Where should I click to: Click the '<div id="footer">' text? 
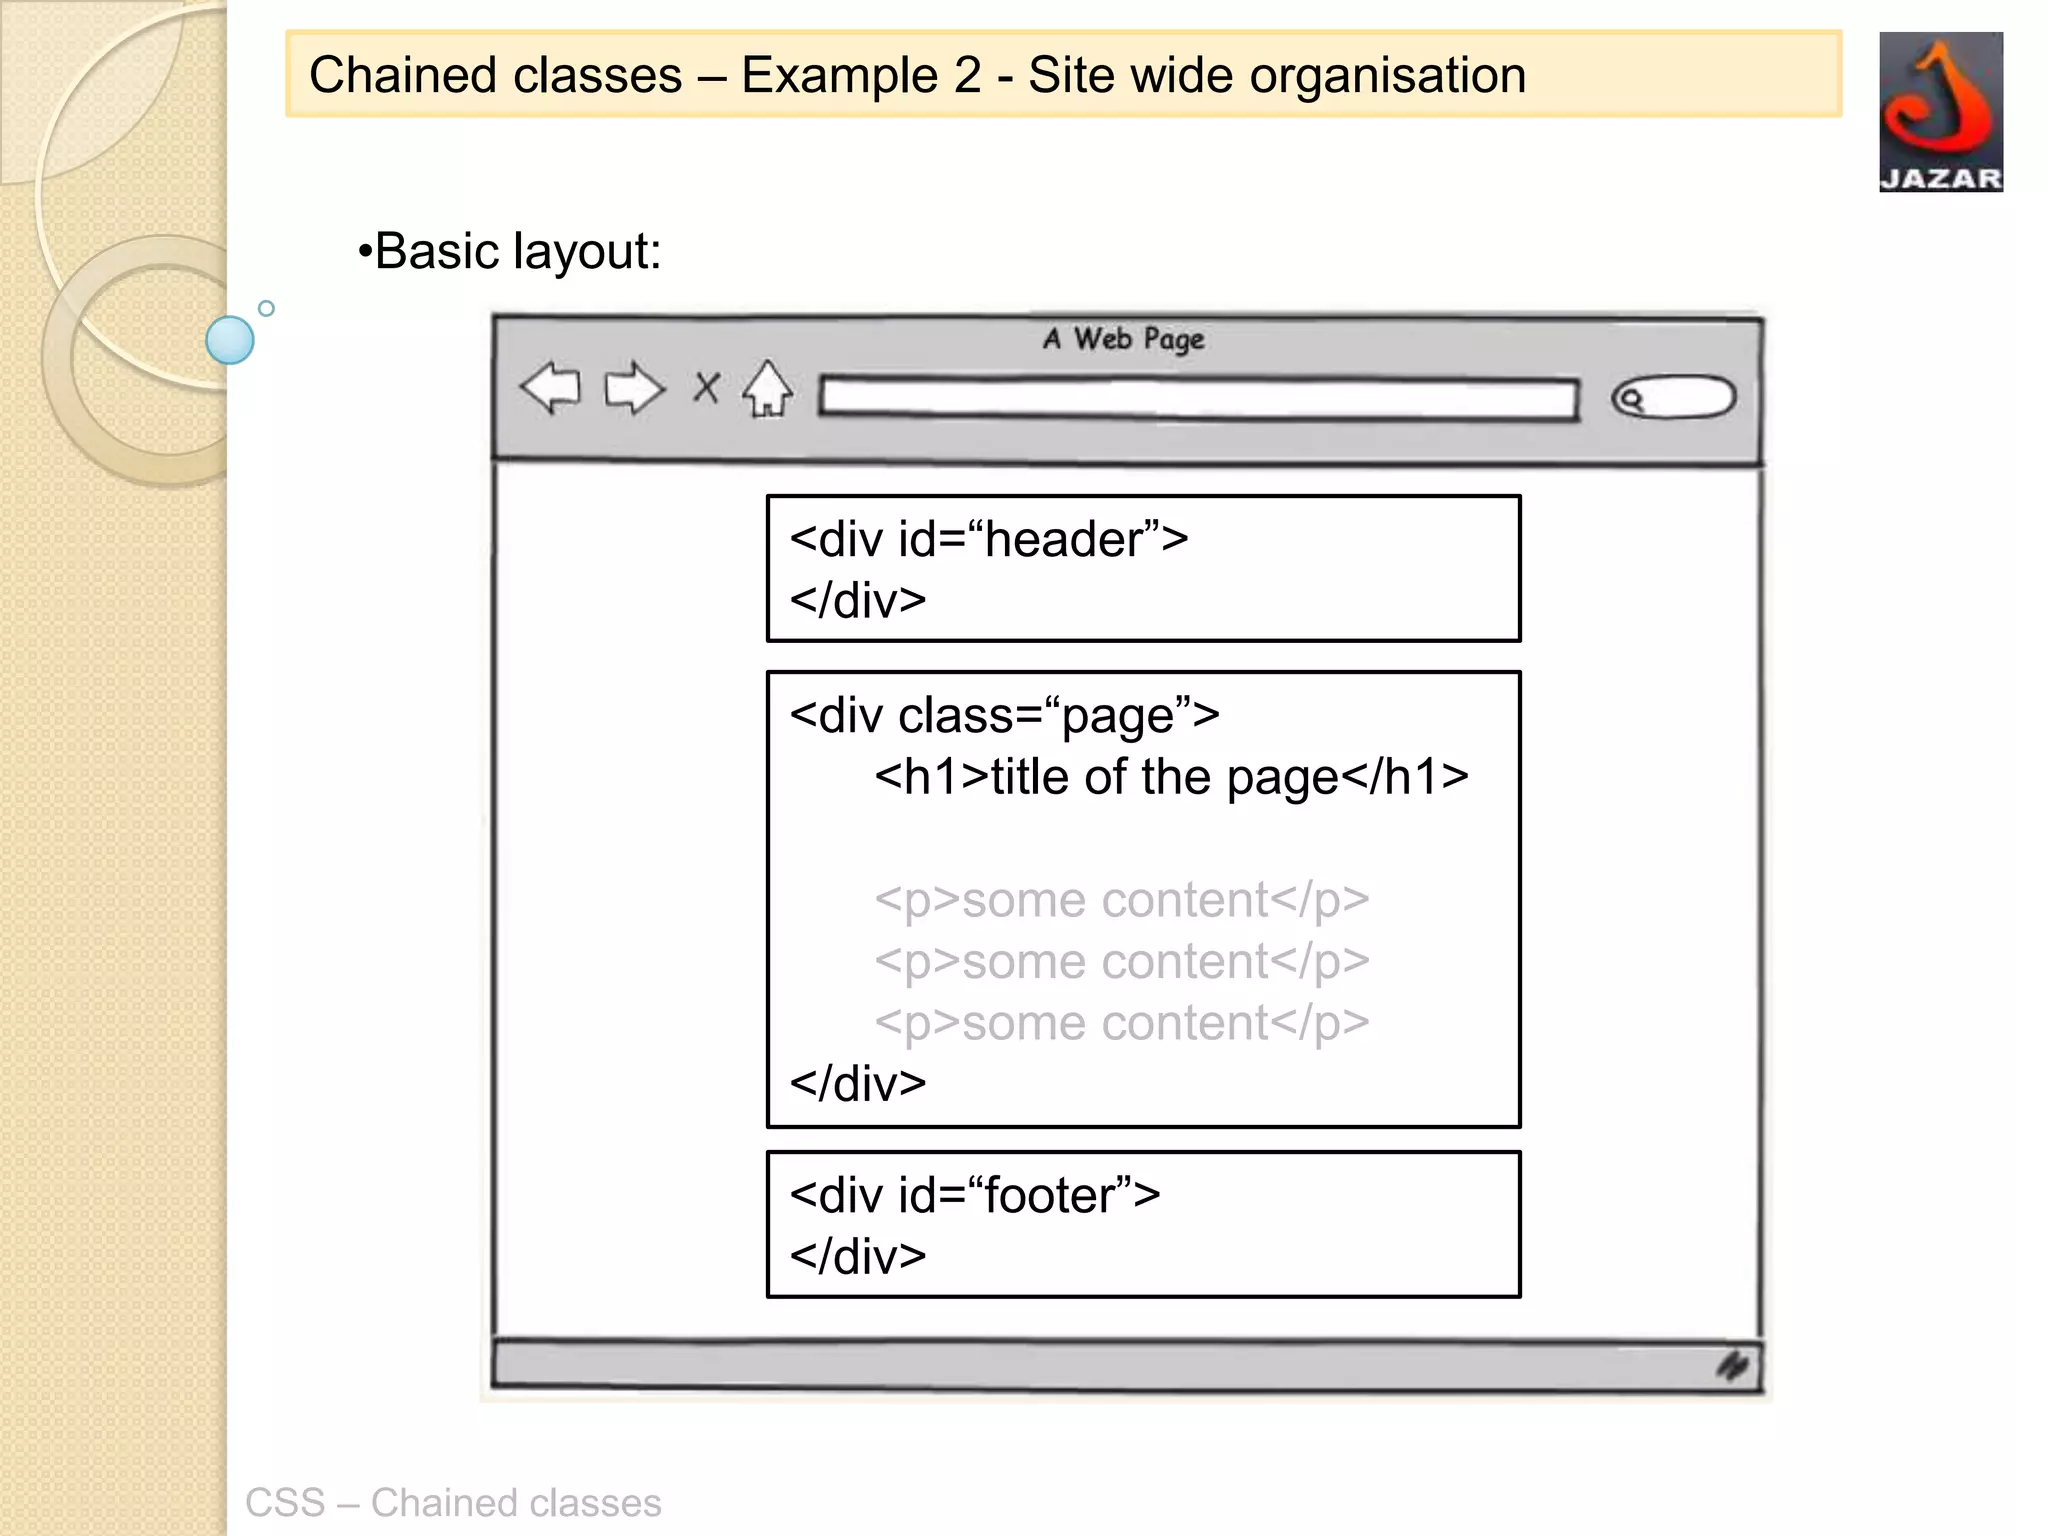(975, 1196)
